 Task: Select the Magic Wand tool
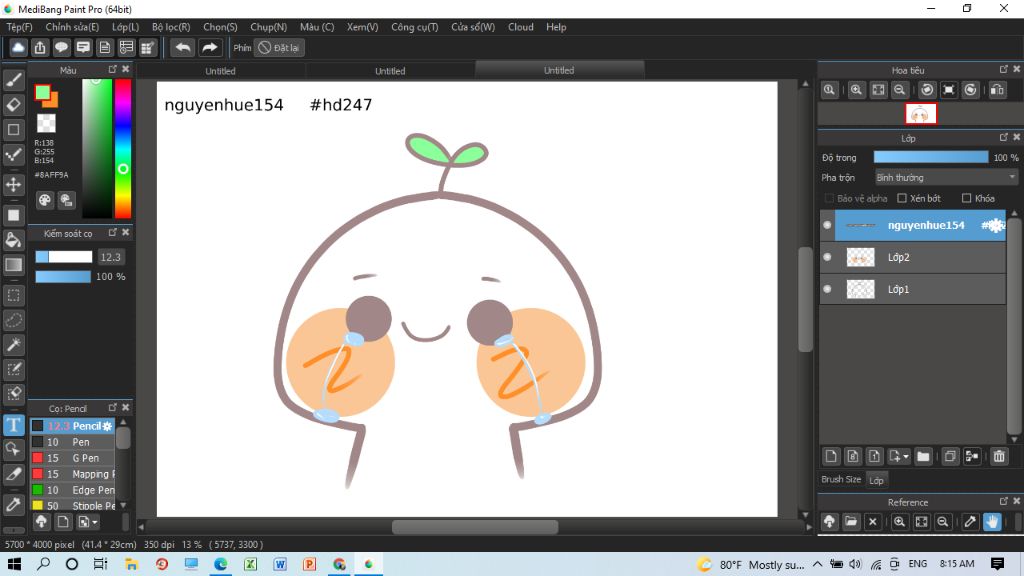click(14, 345)
